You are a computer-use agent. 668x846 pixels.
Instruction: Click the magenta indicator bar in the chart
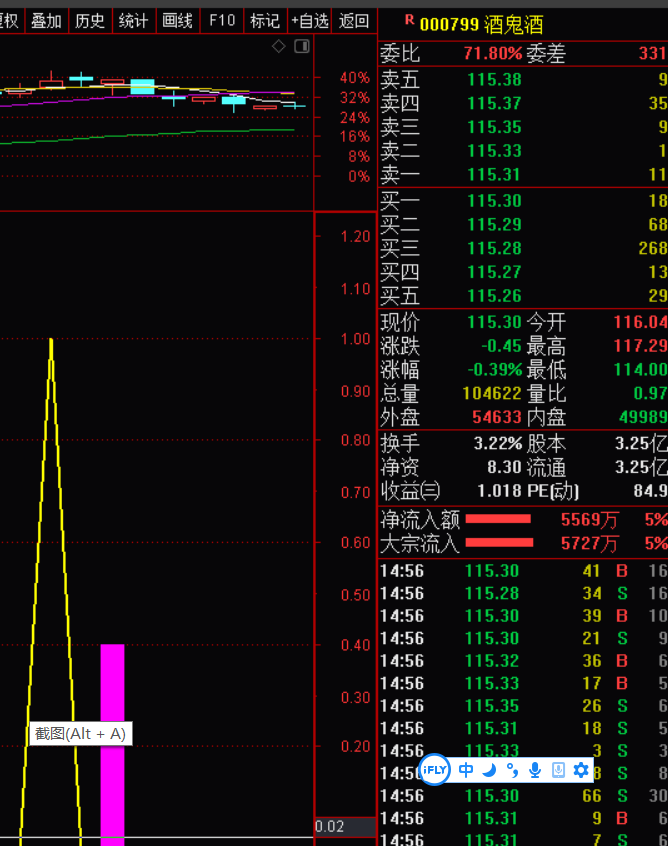pyautogui.click(x=112, y=745)
